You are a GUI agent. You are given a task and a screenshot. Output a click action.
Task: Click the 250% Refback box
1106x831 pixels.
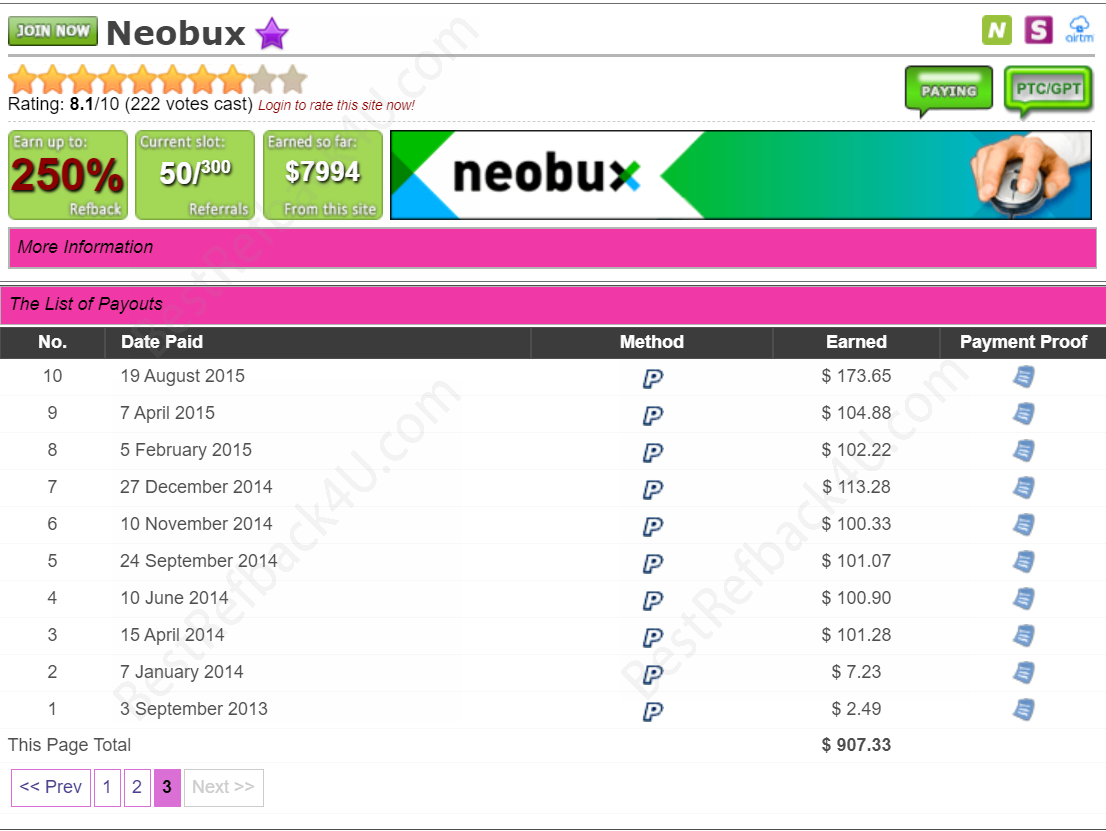pyautogui.click(x=68, y=175)
